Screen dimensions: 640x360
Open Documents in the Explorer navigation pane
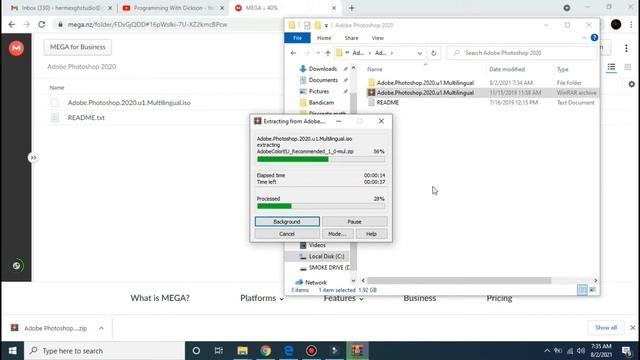point(323,80)
